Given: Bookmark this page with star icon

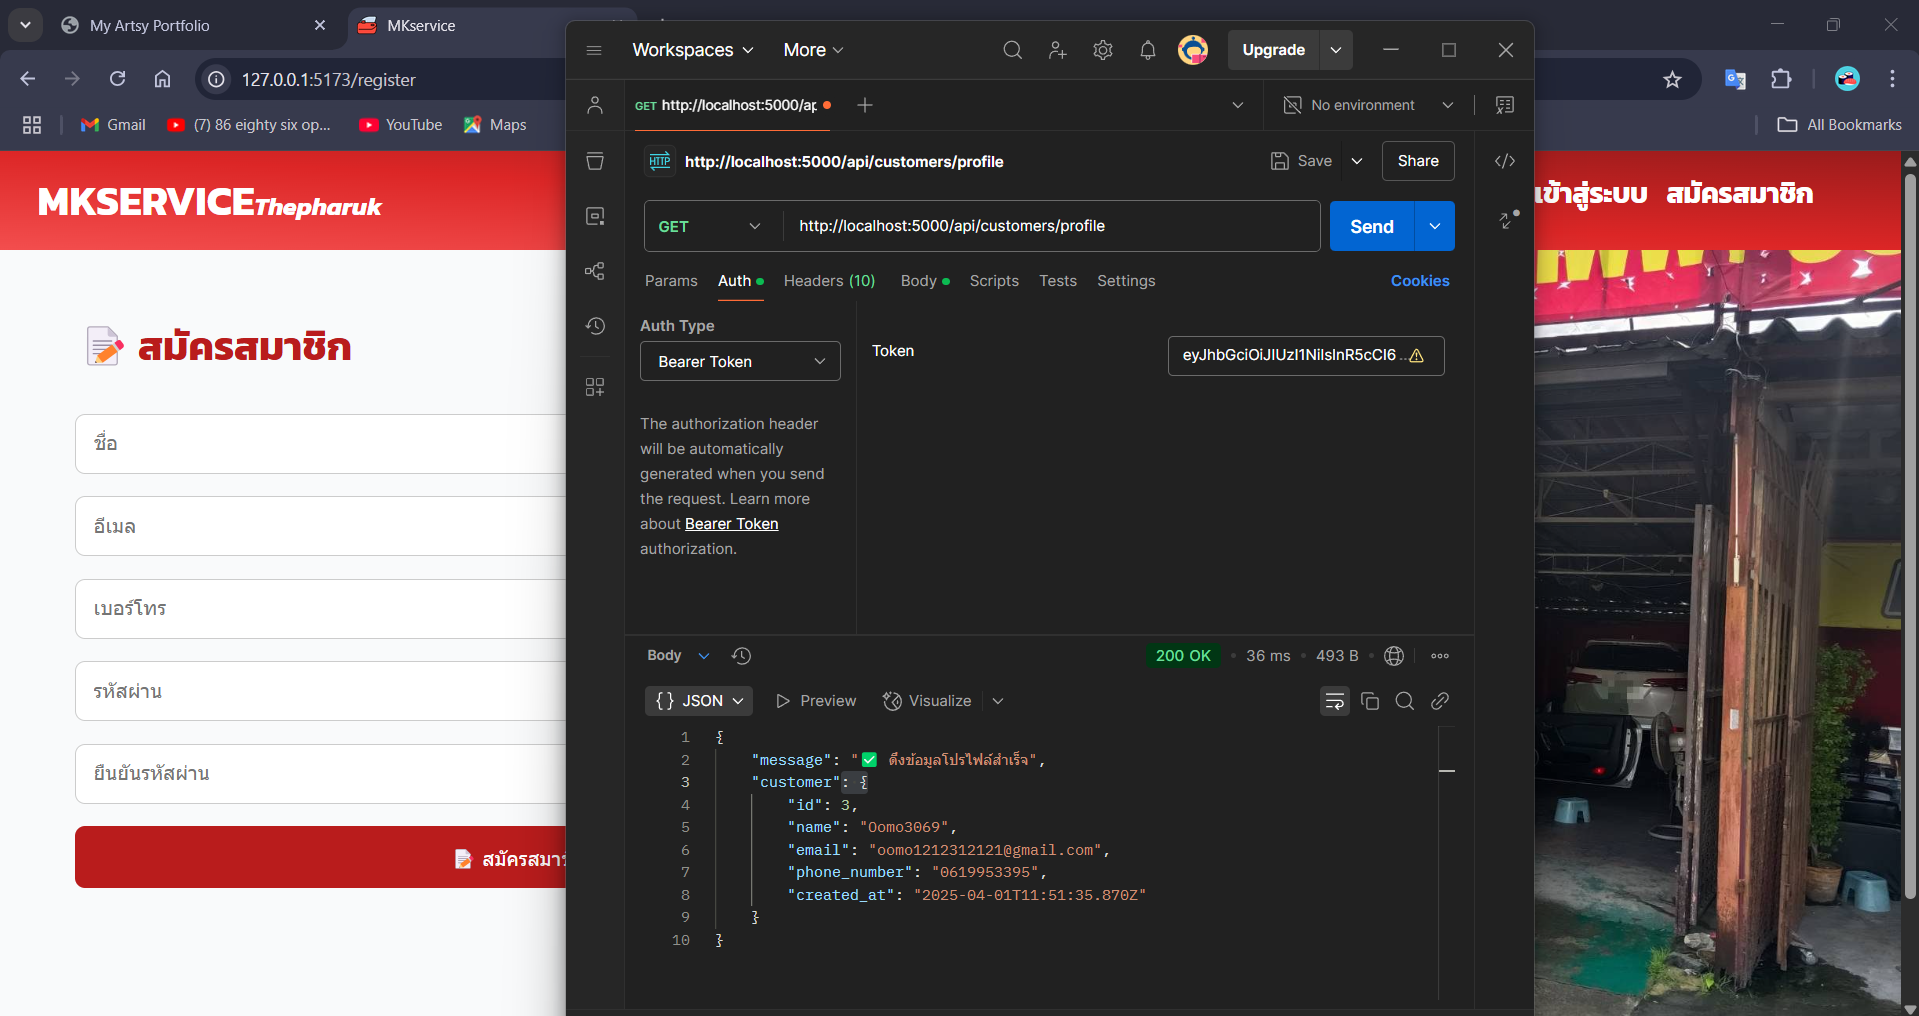Looking at the screenshot, I should 1672,79.
